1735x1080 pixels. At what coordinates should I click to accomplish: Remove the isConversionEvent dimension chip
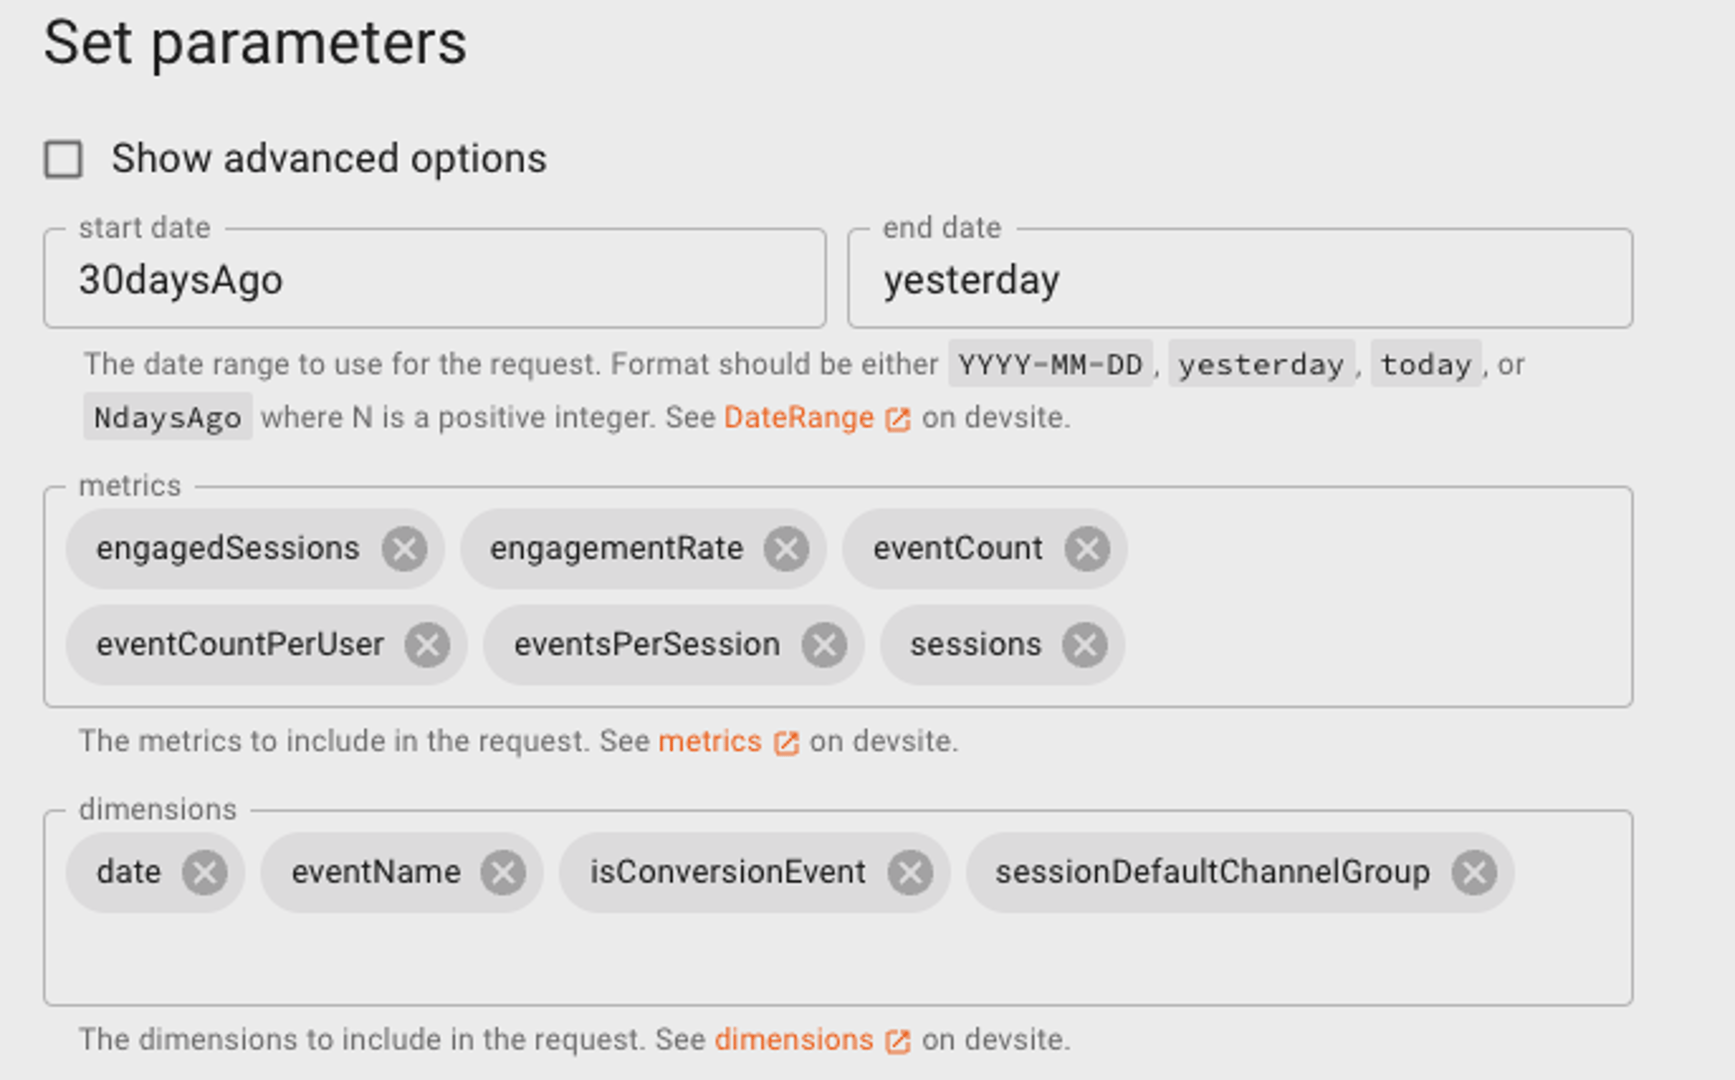click(x=910, y=873)
